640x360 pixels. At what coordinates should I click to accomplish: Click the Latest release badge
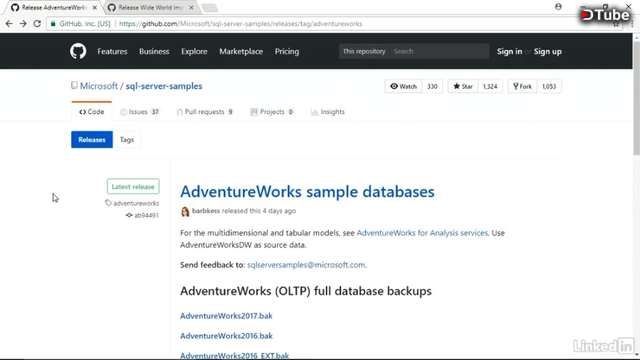pyautogui.click(x=133, y=187)
